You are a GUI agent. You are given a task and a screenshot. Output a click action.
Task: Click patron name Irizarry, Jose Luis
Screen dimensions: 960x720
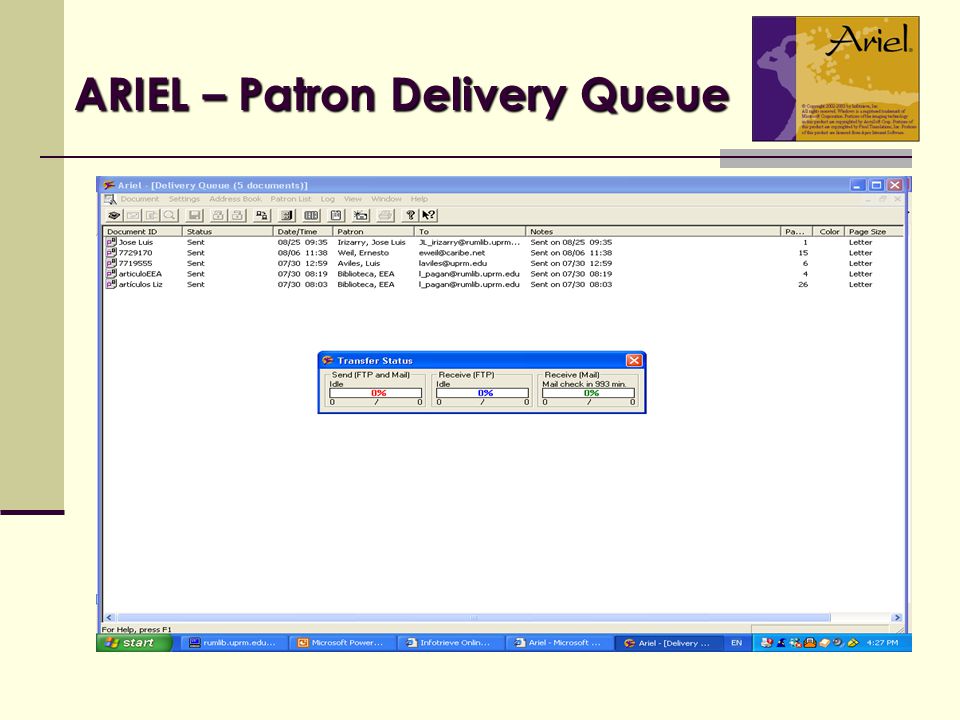371,242
